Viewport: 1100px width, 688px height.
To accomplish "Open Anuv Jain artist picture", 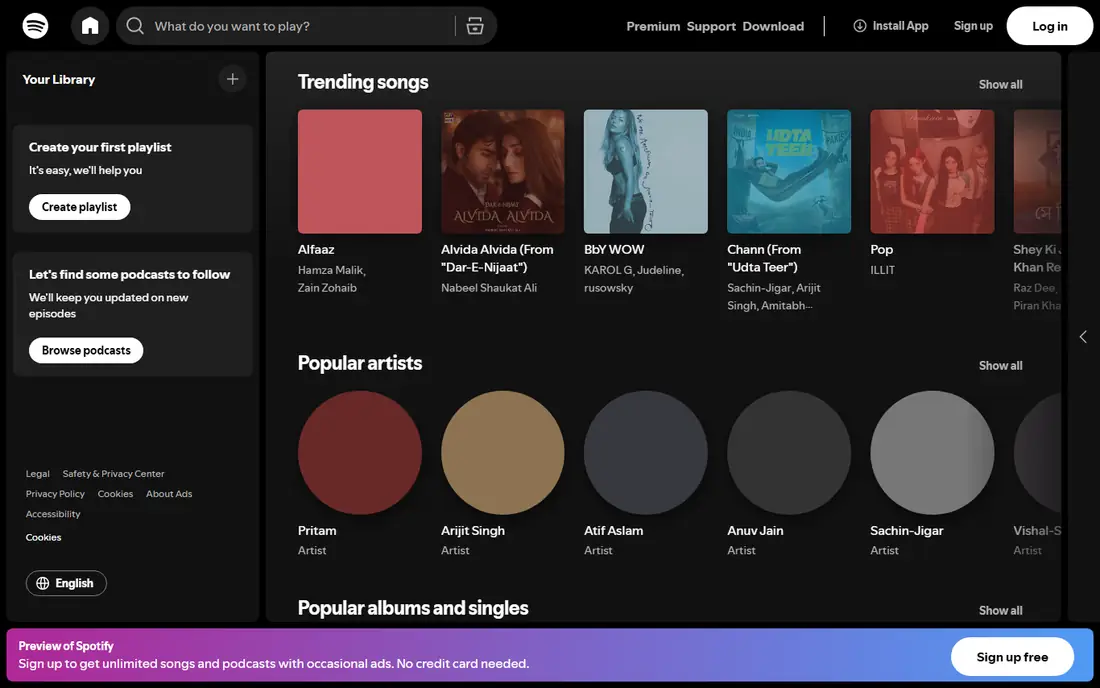I will (789, 452).
